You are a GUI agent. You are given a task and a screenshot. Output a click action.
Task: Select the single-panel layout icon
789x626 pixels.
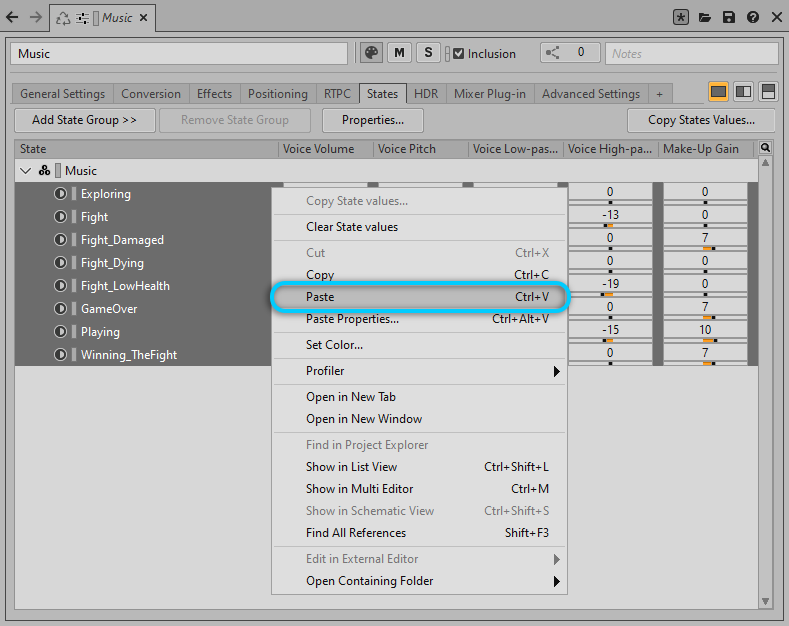[x=718, y=92]
